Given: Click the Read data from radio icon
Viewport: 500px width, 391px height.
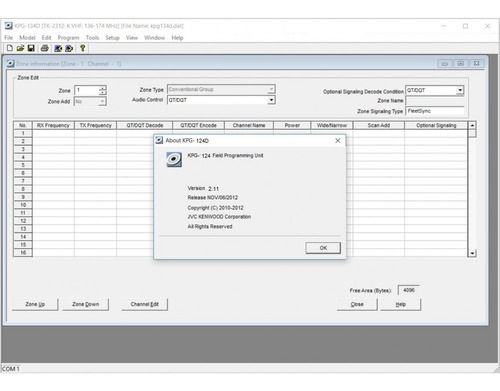Looking at the screenshot, I should pyautogui.click(x=58, y=48).
